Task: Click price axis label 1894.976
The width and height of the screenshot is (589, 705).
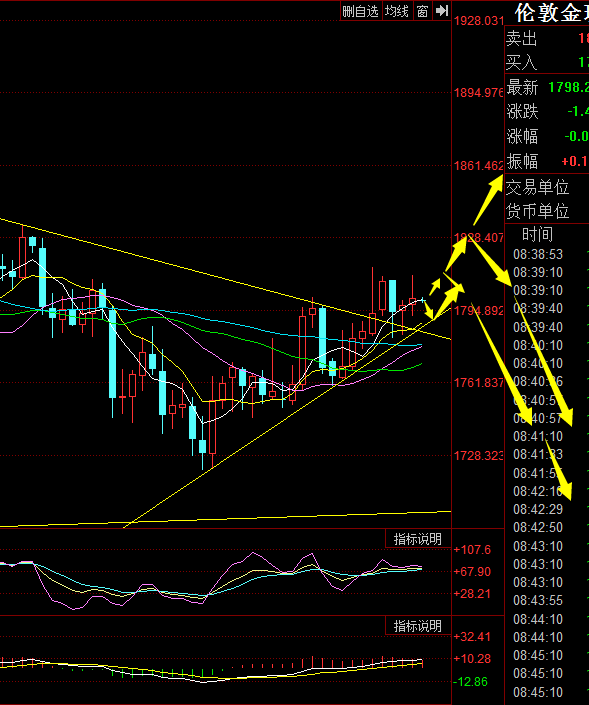Action: pyautogui.click(x=479, y=93)
